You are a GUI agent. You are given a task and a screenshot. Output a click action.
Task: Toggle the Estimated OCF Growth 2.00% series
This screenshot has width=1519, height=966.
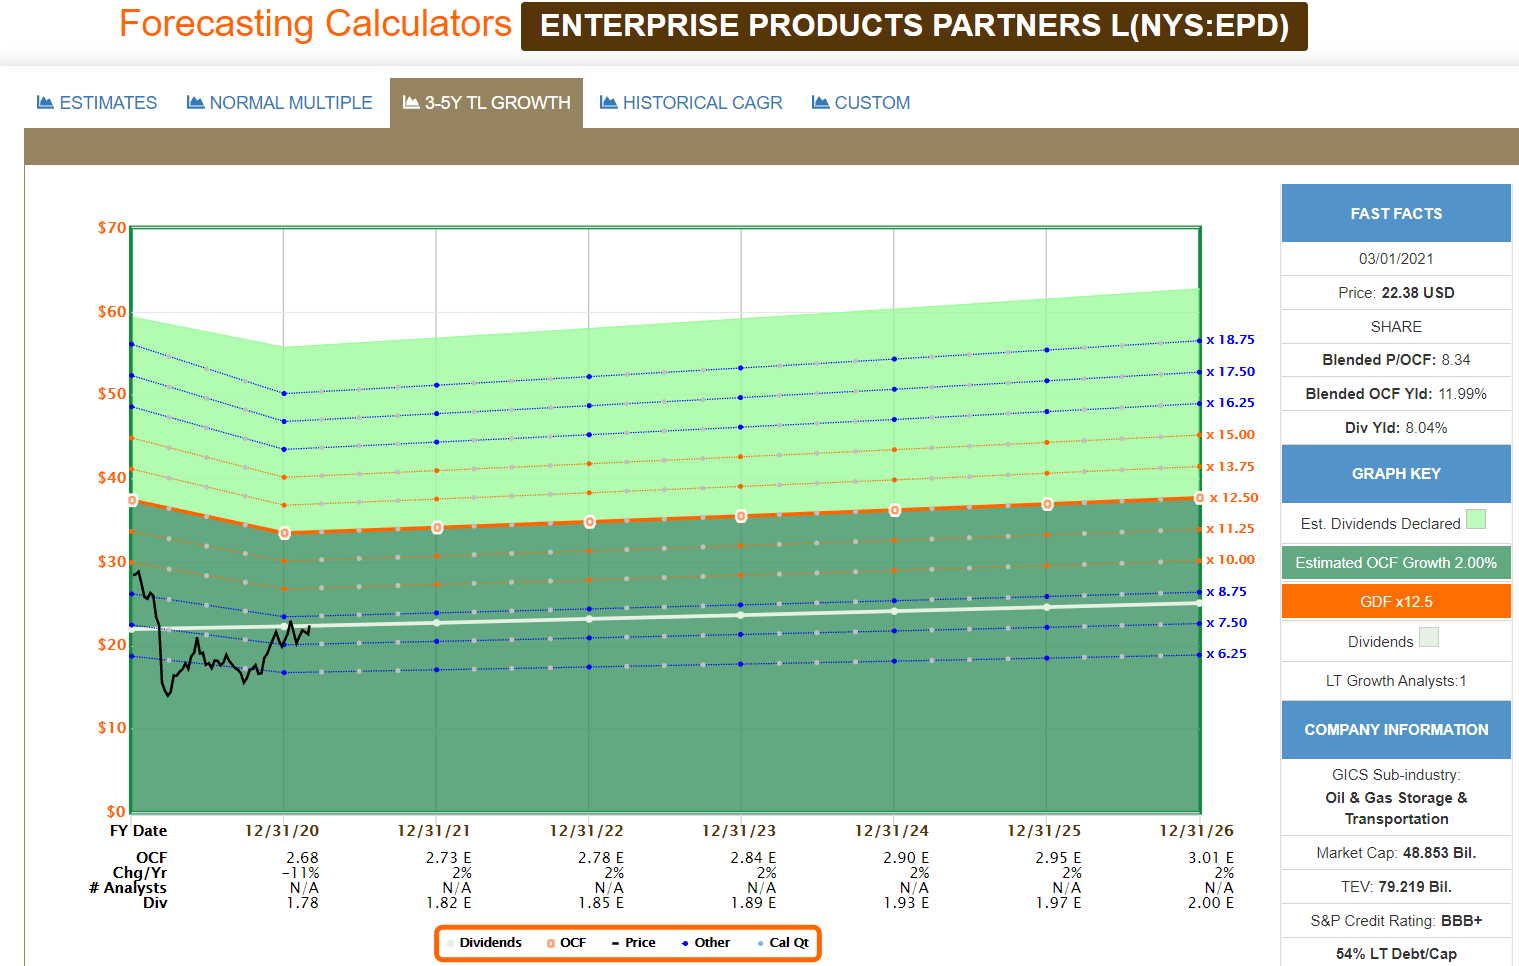(x=1395, y=562)
